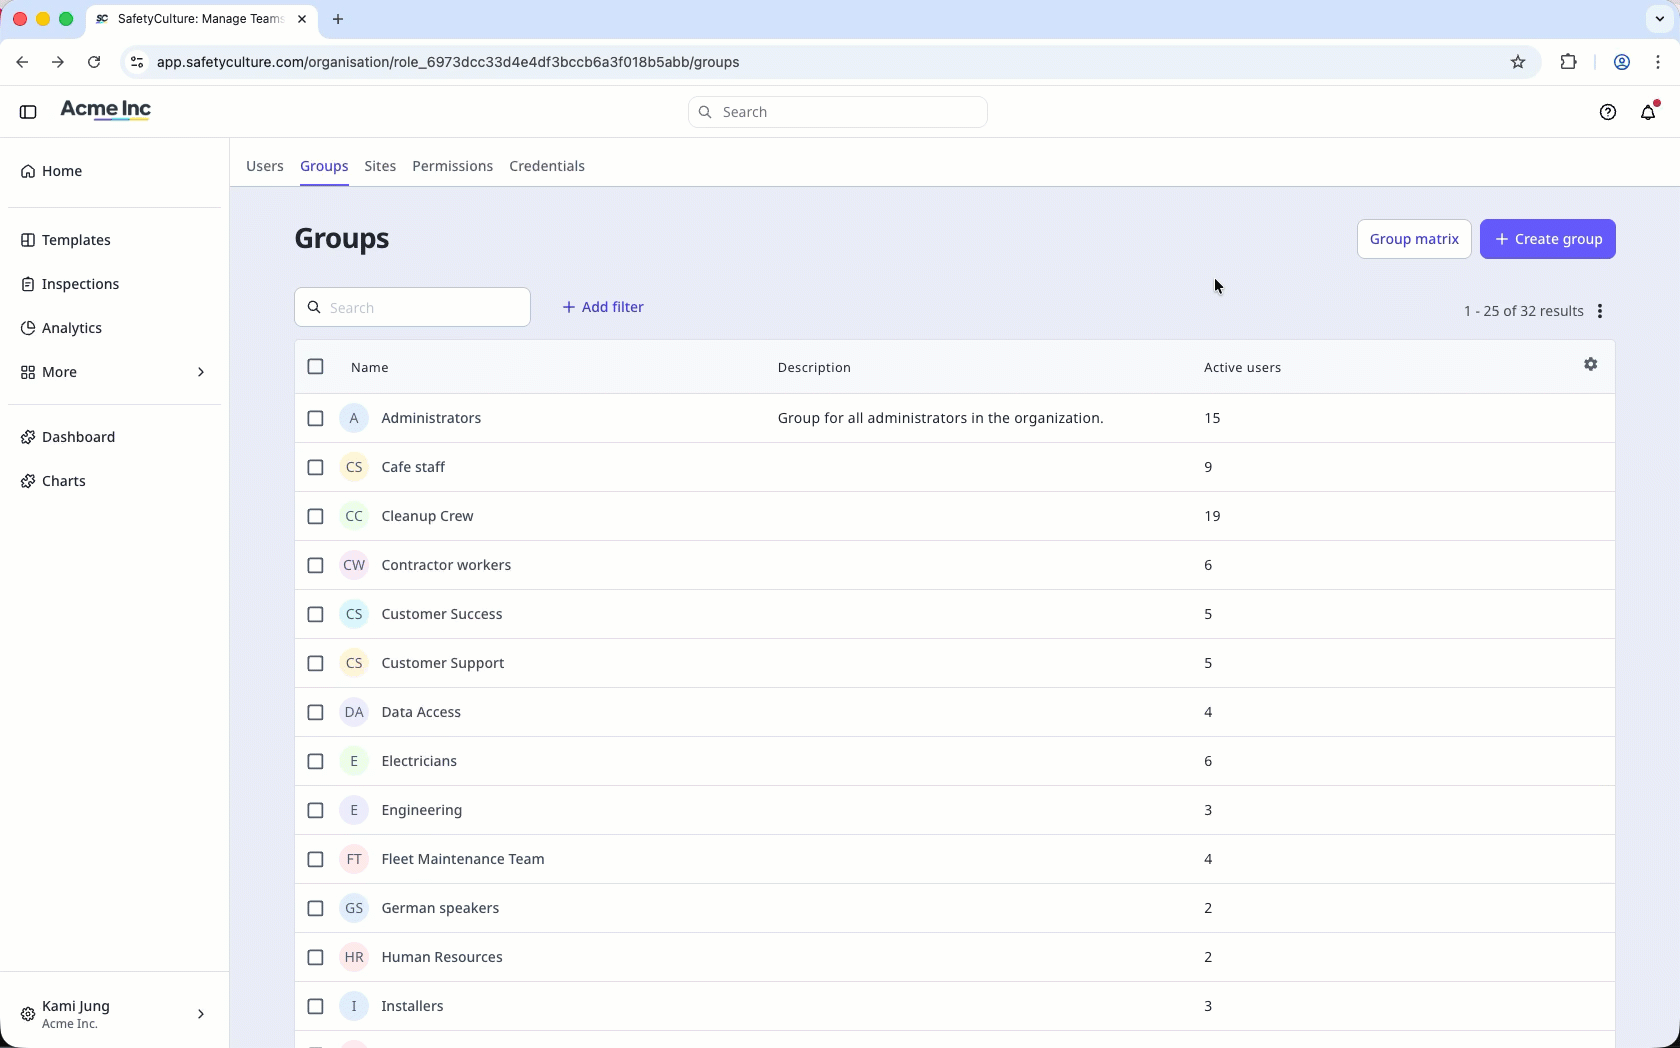Reload the page
This screenshot has width=1680, height=1048.
coord(94,62)
